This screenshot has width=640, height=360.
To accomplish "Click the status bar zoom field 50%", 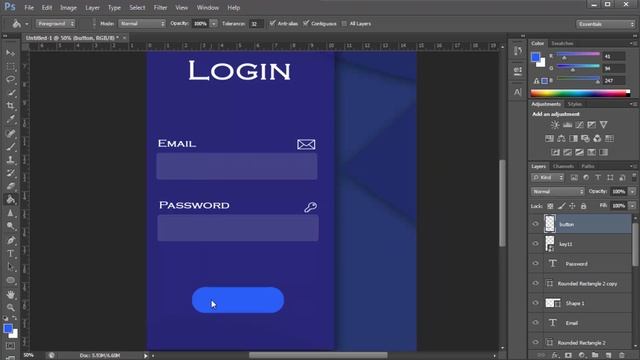I will [29, 356].
